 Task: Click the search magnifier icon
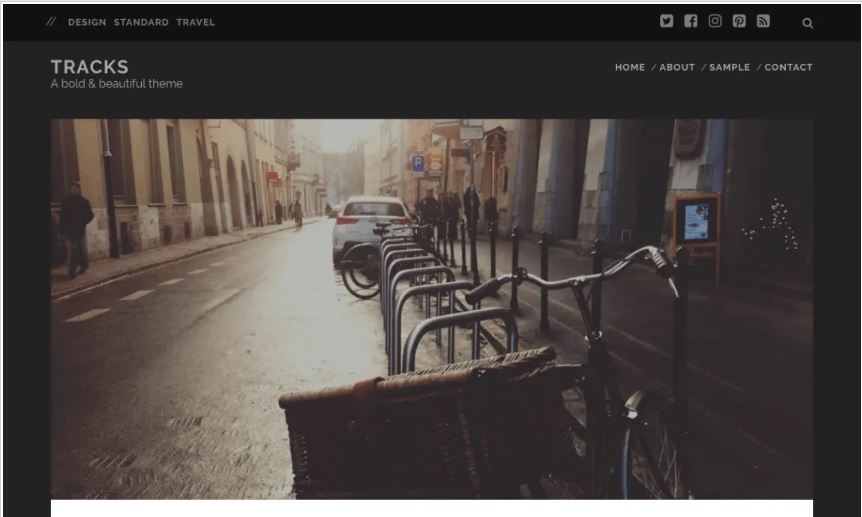coord(807,23)
